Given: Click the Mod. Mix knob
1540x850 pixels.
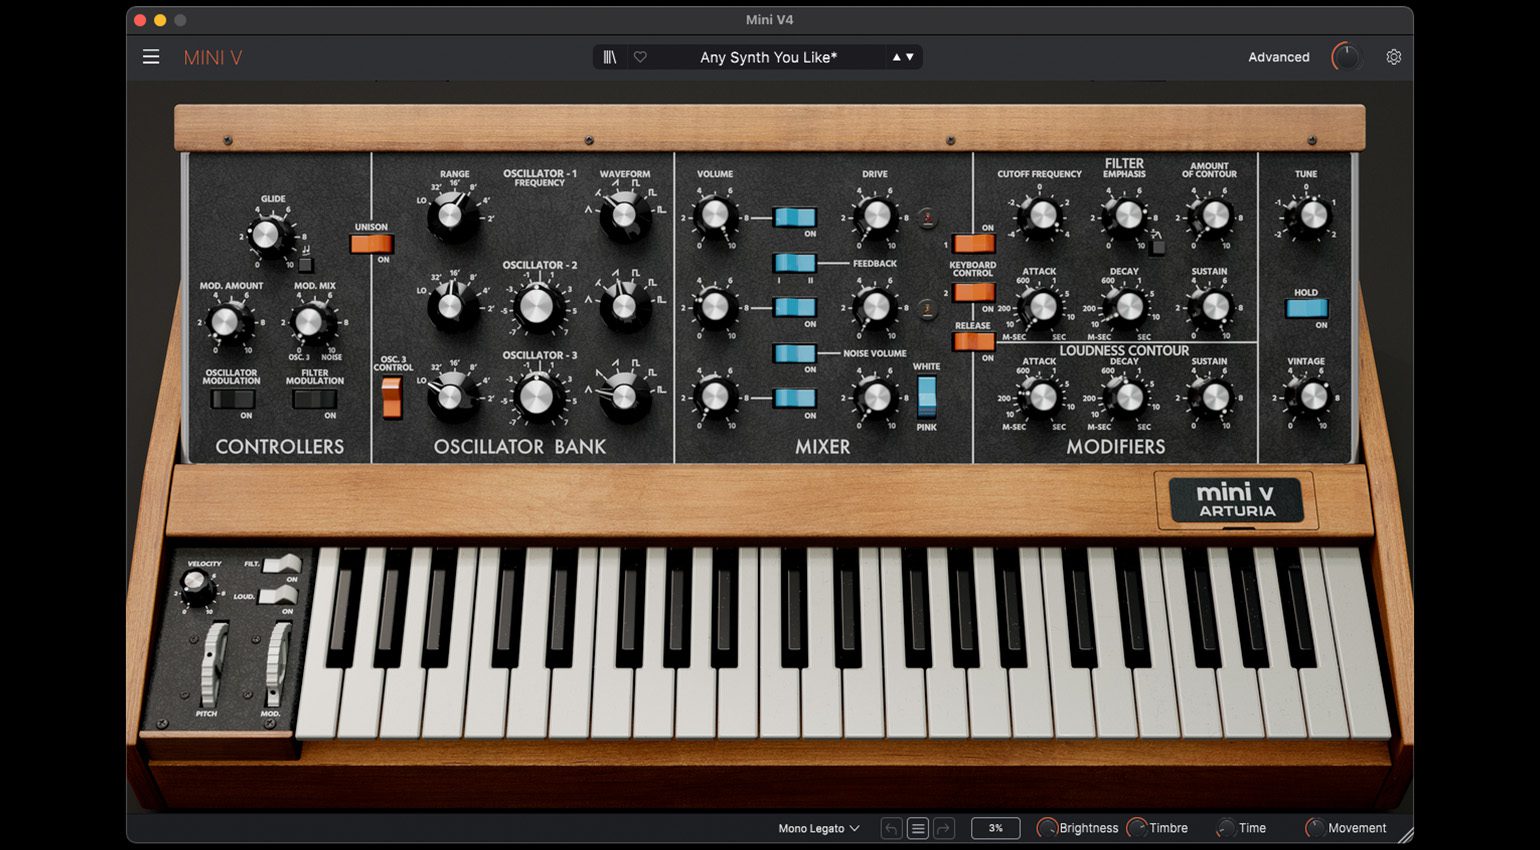Looking at the screenshot, I should [x=310, y=322].
